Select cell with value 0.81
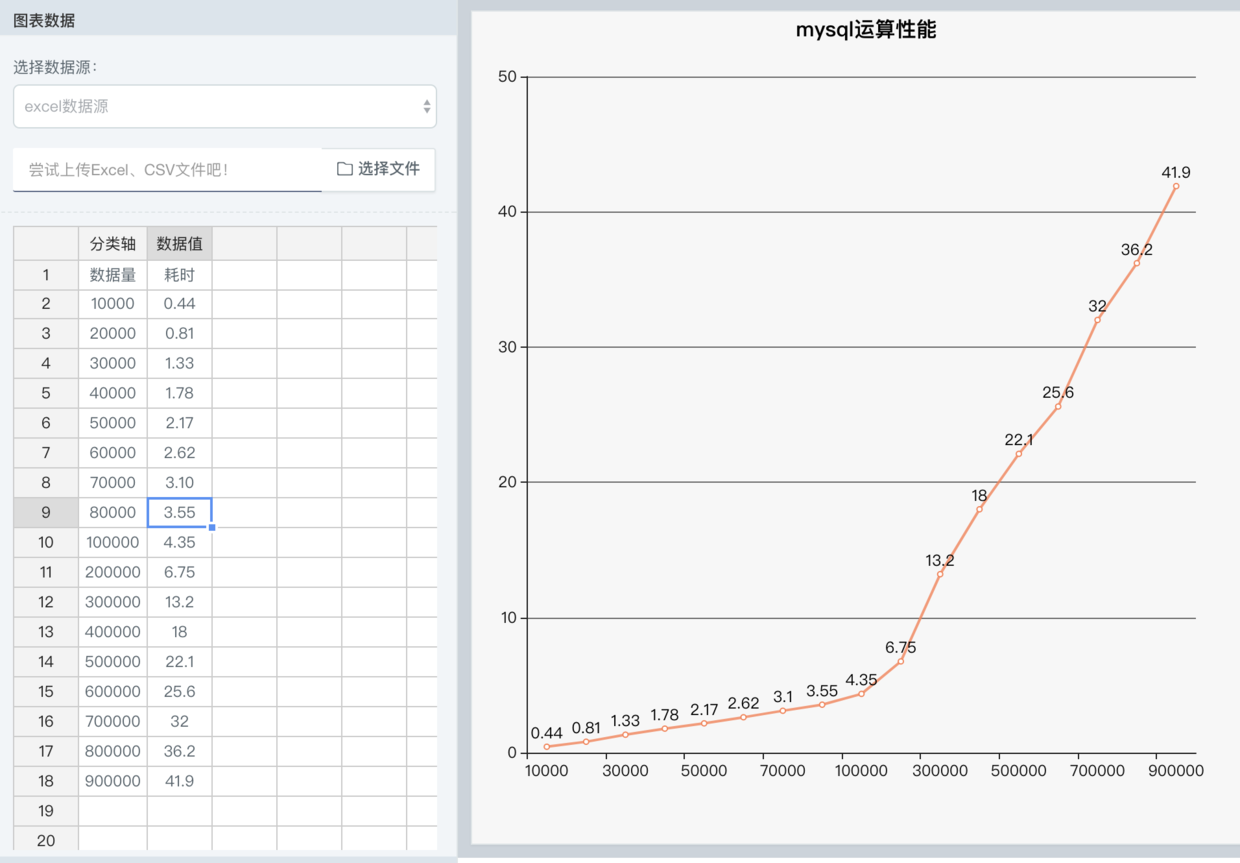This screenshot has width=1240, height=863. pyautogui.click(x=179, y=334)
